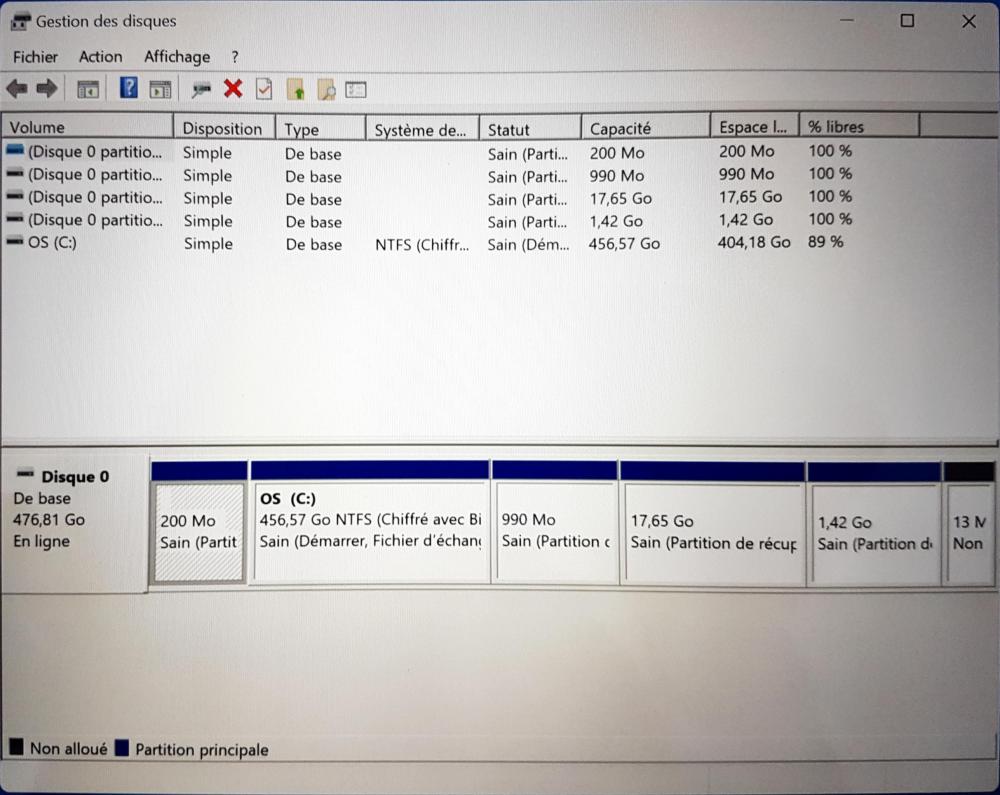Toggle the action pane toolbar icon
Image resolution: width=1000 pixels, height=795 pixels.
160,90
